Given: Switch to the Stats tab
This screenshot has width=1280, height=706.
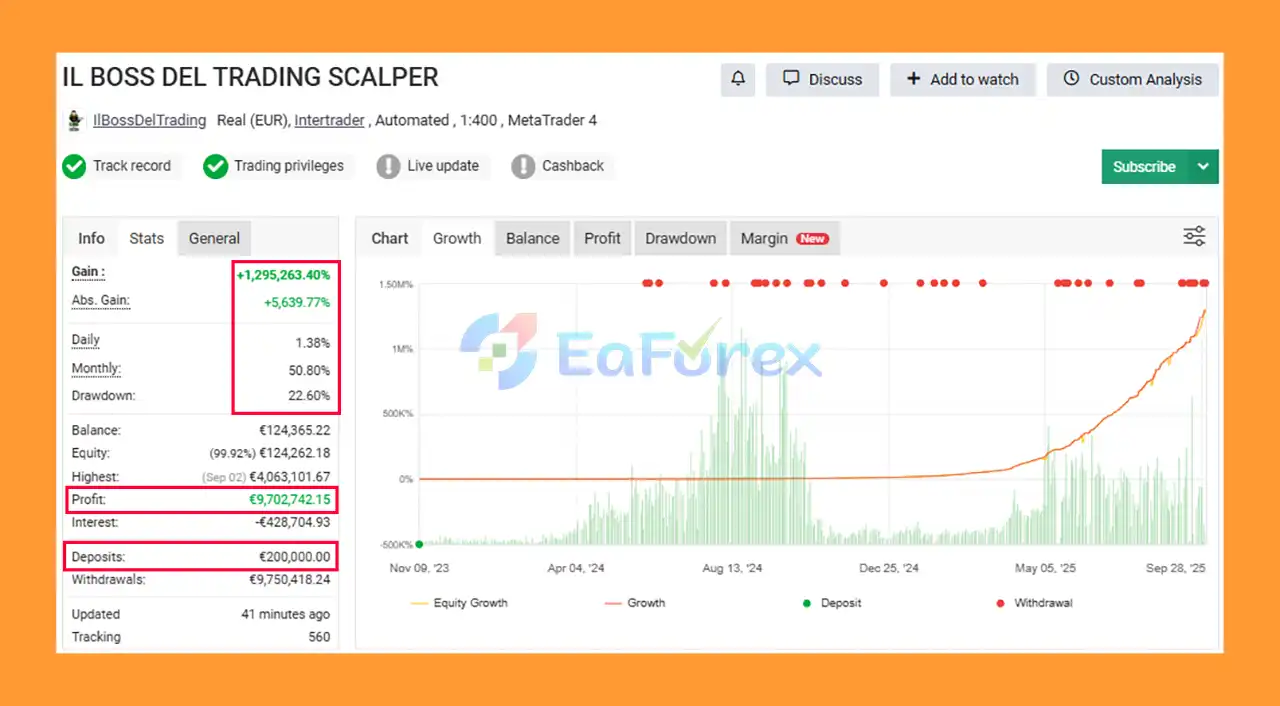Looking at the screenshot, I should (x=146, y=238).
